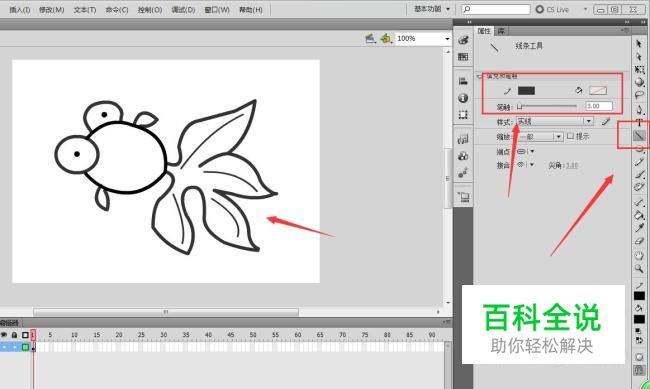The height and width of the screenshot is (389, 650).
Task: Switch to the 属性 properties tab
Action: [x=484, y=31]
